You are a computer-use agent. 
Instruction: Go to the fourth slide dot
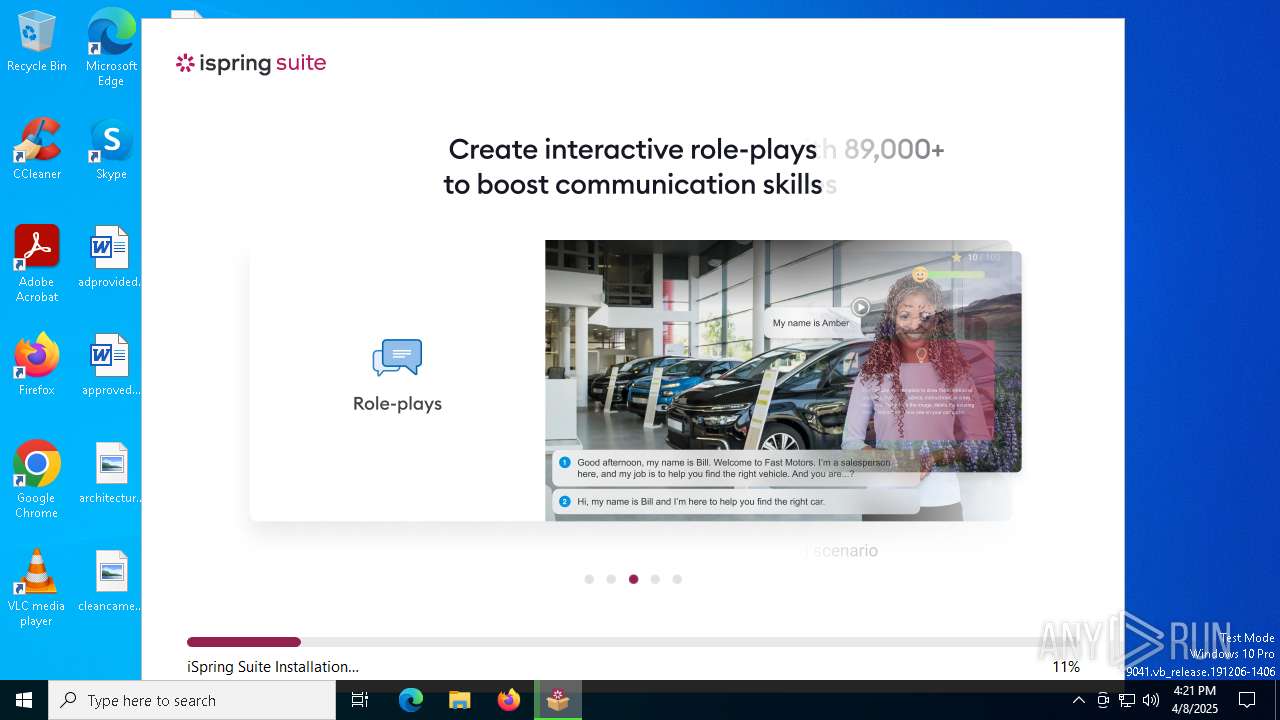655,579
